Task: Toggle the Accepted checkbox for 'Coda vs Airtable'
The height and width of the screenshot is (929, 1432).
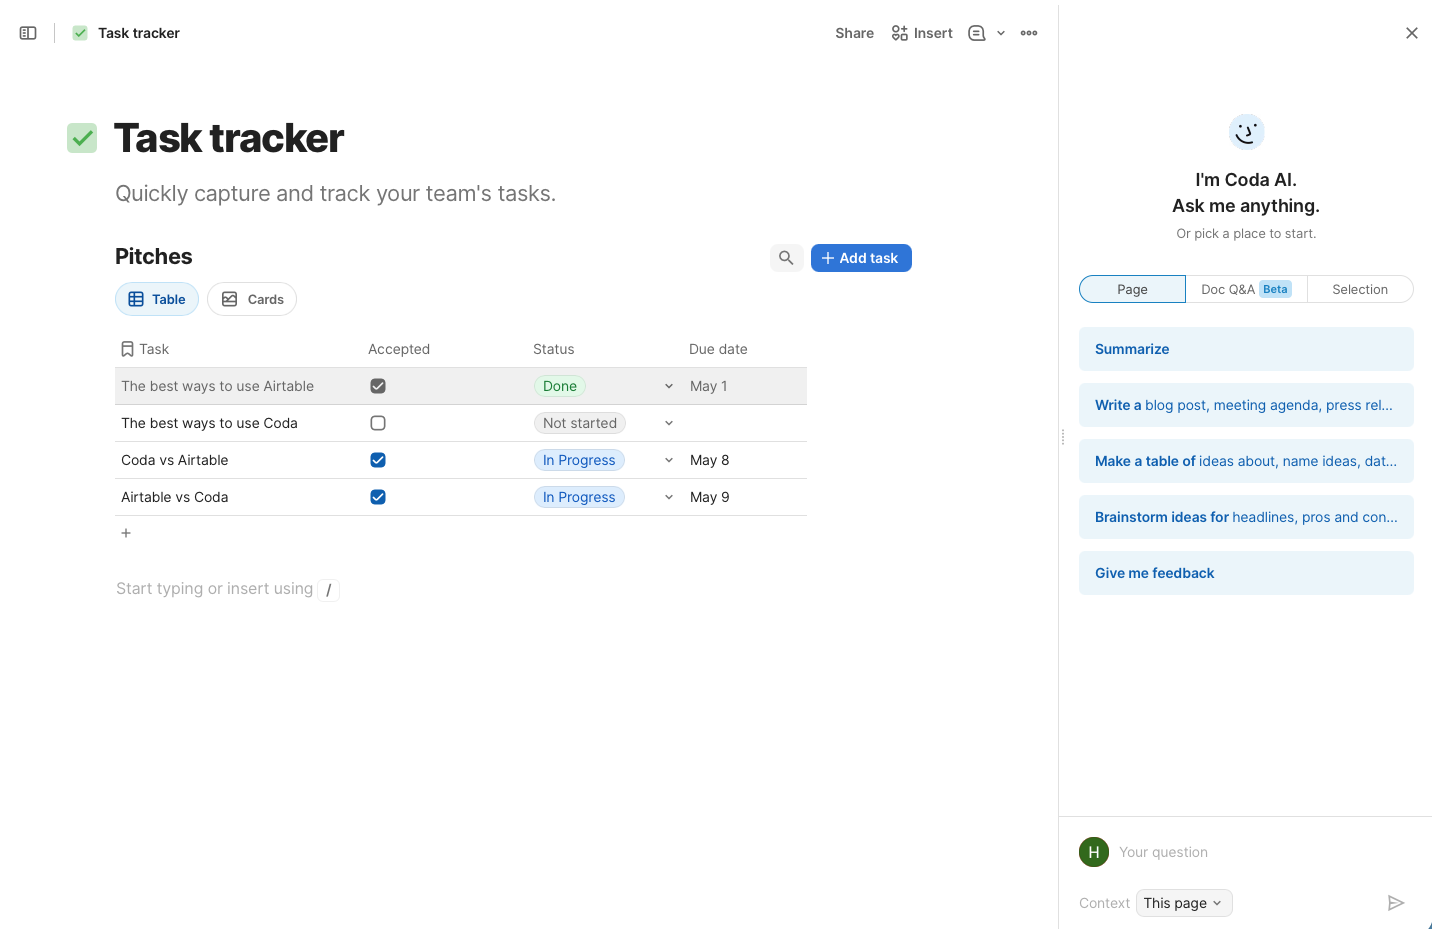Action: pyautogui.click(x=378, y=460)
